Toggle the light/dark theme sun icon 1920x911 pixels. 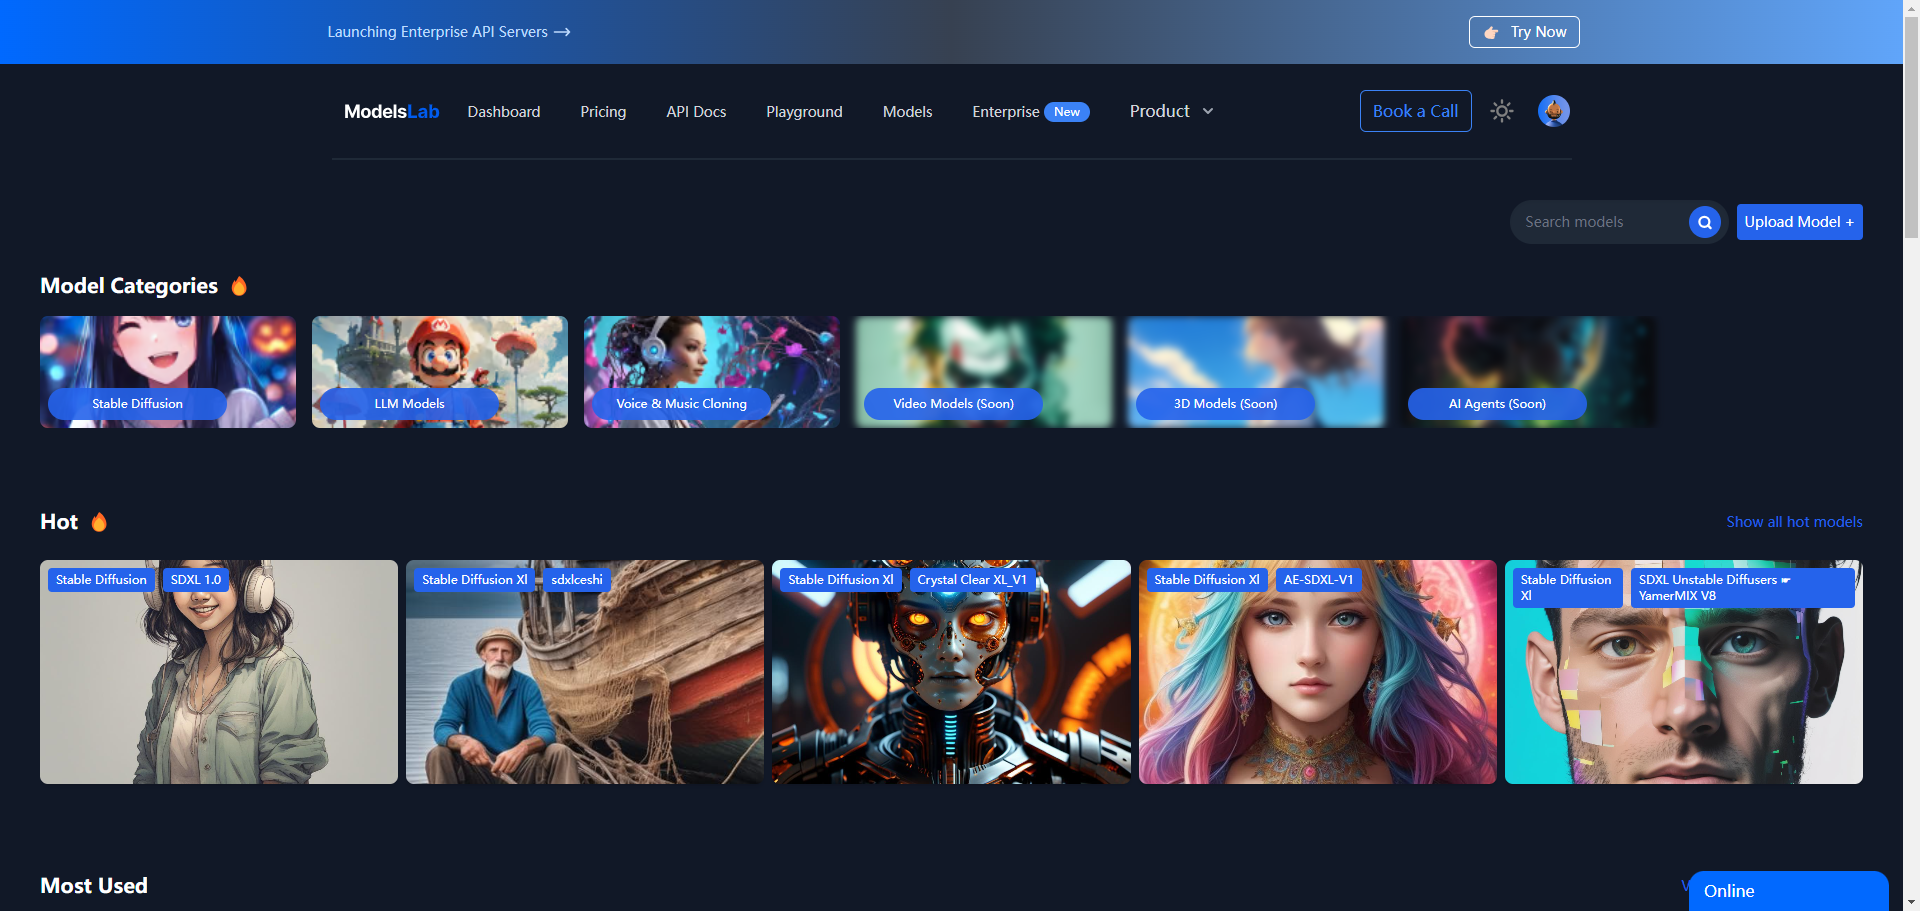[1501, 111]
